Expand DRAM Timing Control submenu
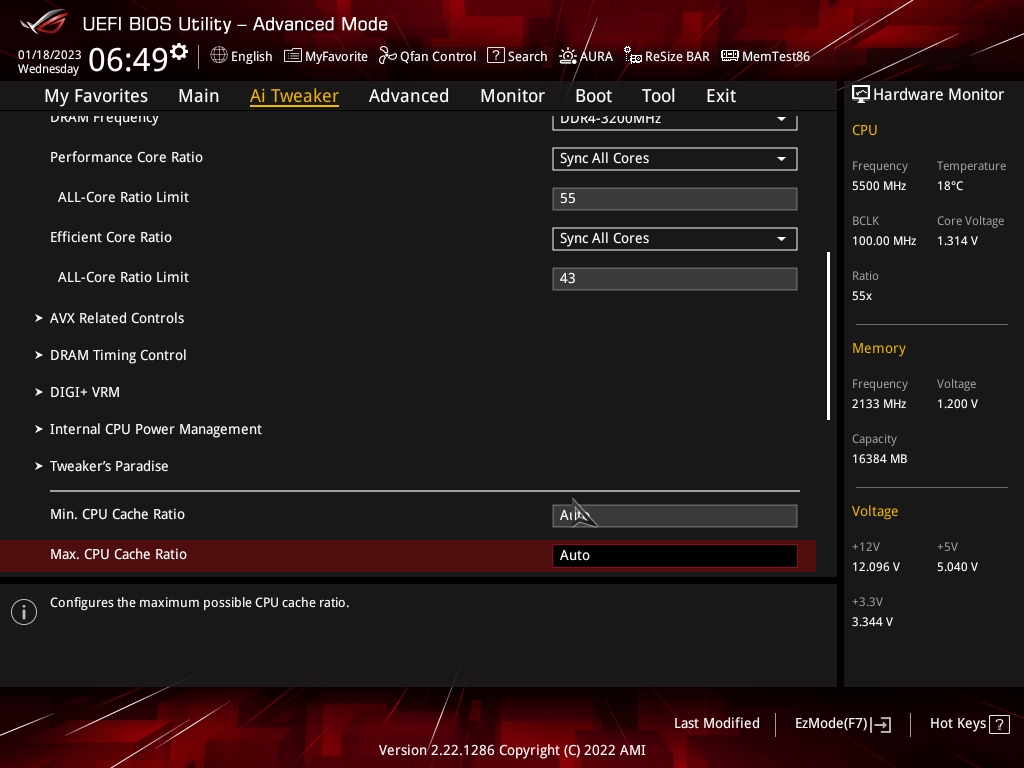This screenshot has height=768, width=1024. pyautogui.click(x=118, y=355)
